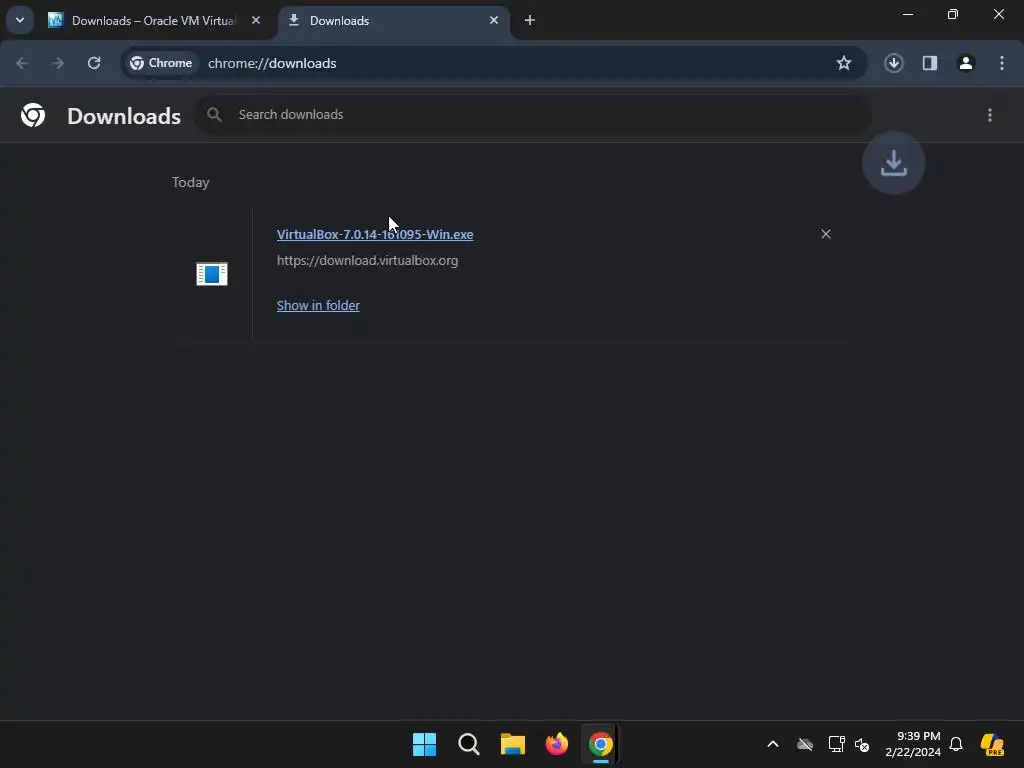The height and width of the screenshot is (768, 1024).
Task: Launch Firefox from the taskbar
Action: tap(556, 744)
